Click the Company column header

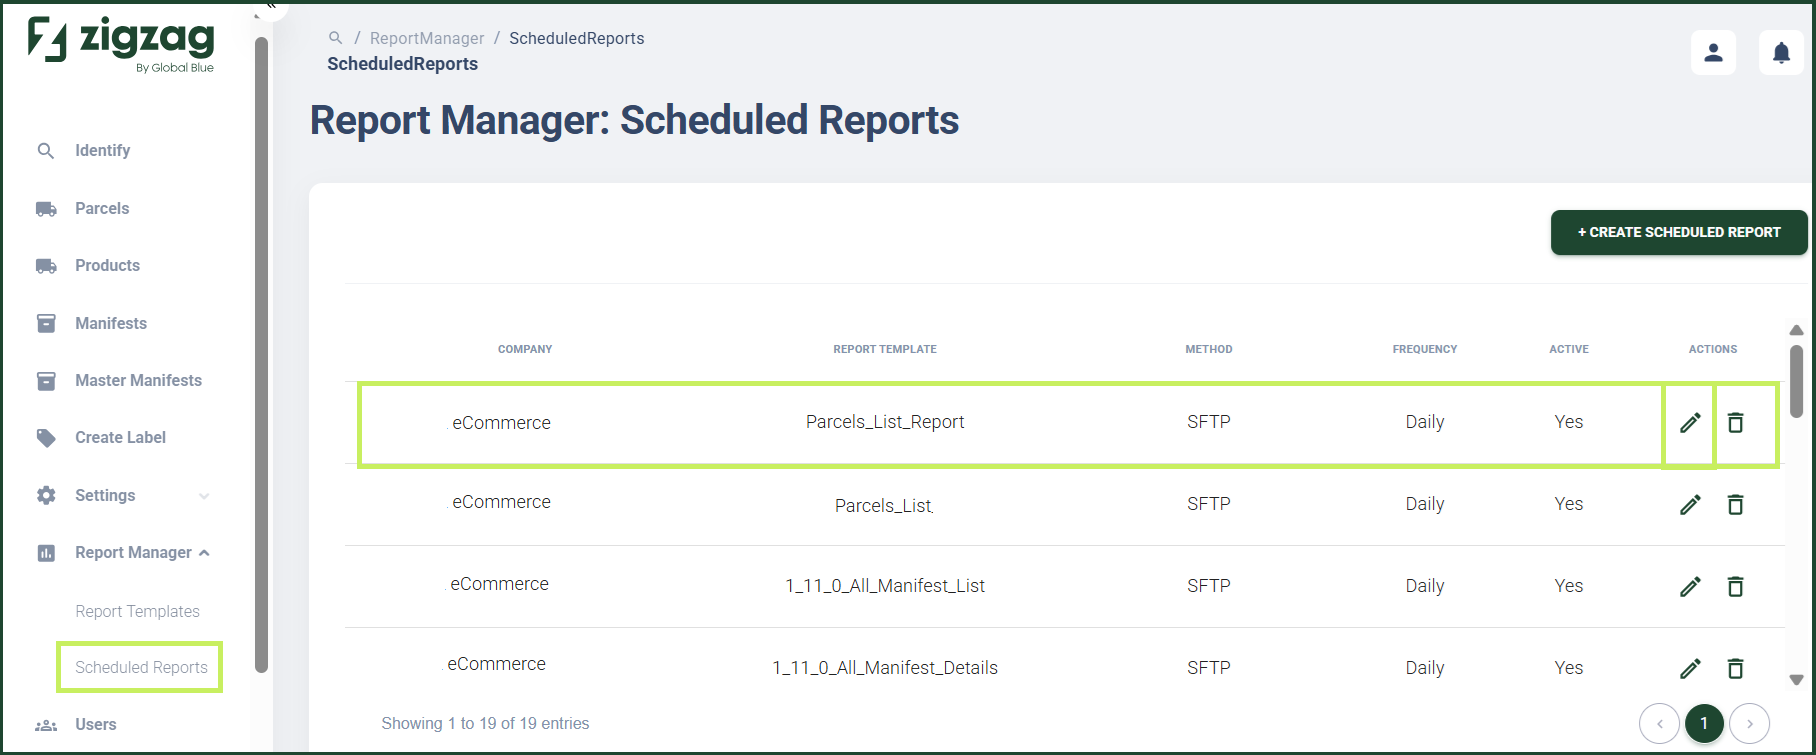tap(525, 349)
